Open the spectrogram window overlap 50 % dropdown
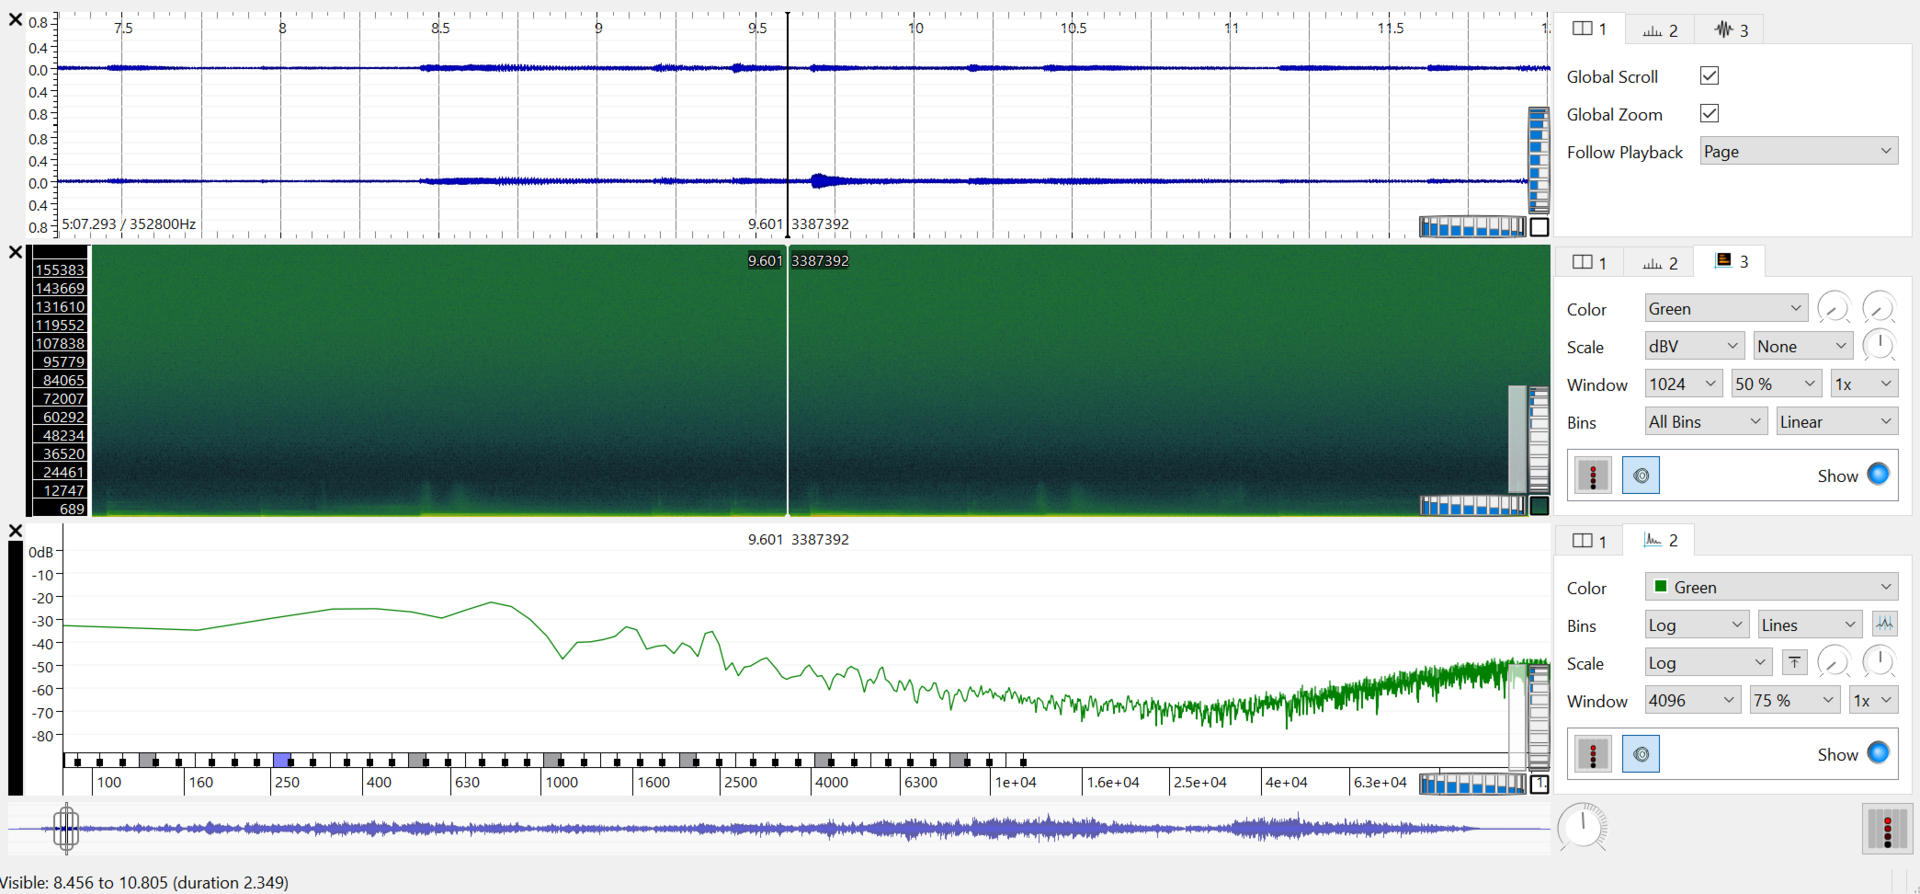The height and width of the screenshot is (894, 1920). point(1775,384)
